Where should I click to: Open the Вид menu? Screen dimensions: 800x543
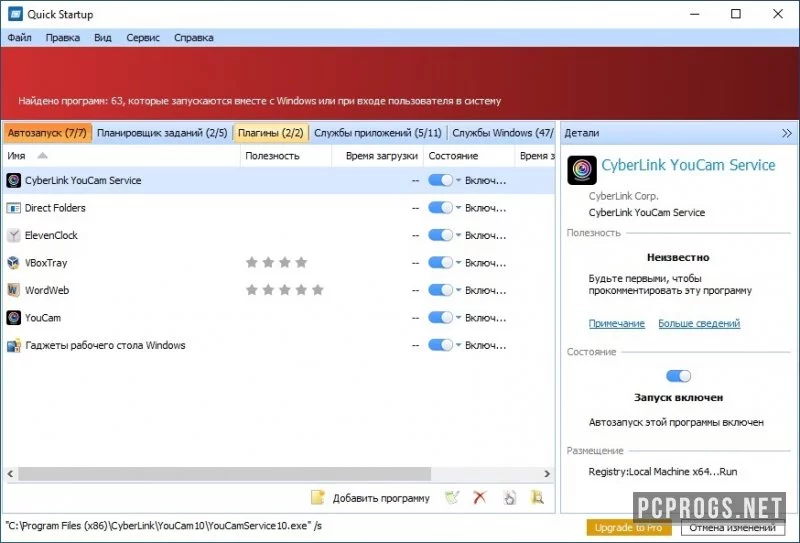[x=103, y=38]
